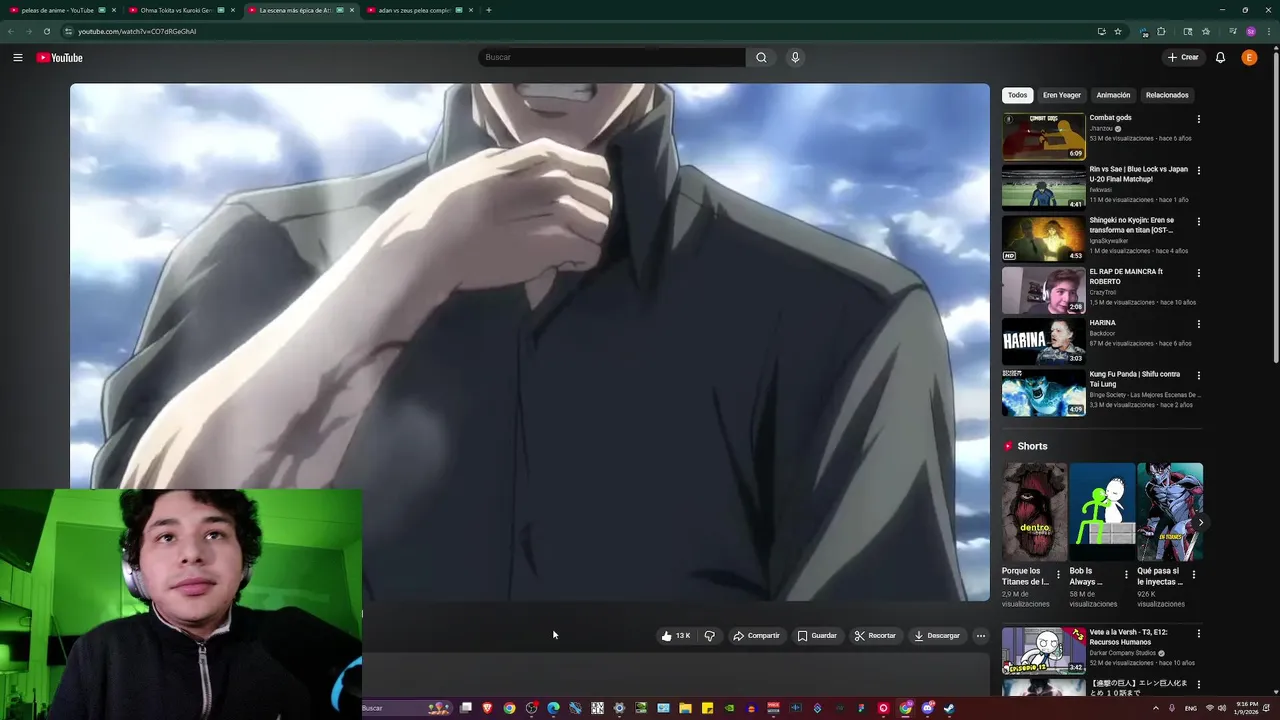Screen dimensions: 1280x720
Task: Open options menu for Kung Fu Panda video
Action: [1198, 375]
